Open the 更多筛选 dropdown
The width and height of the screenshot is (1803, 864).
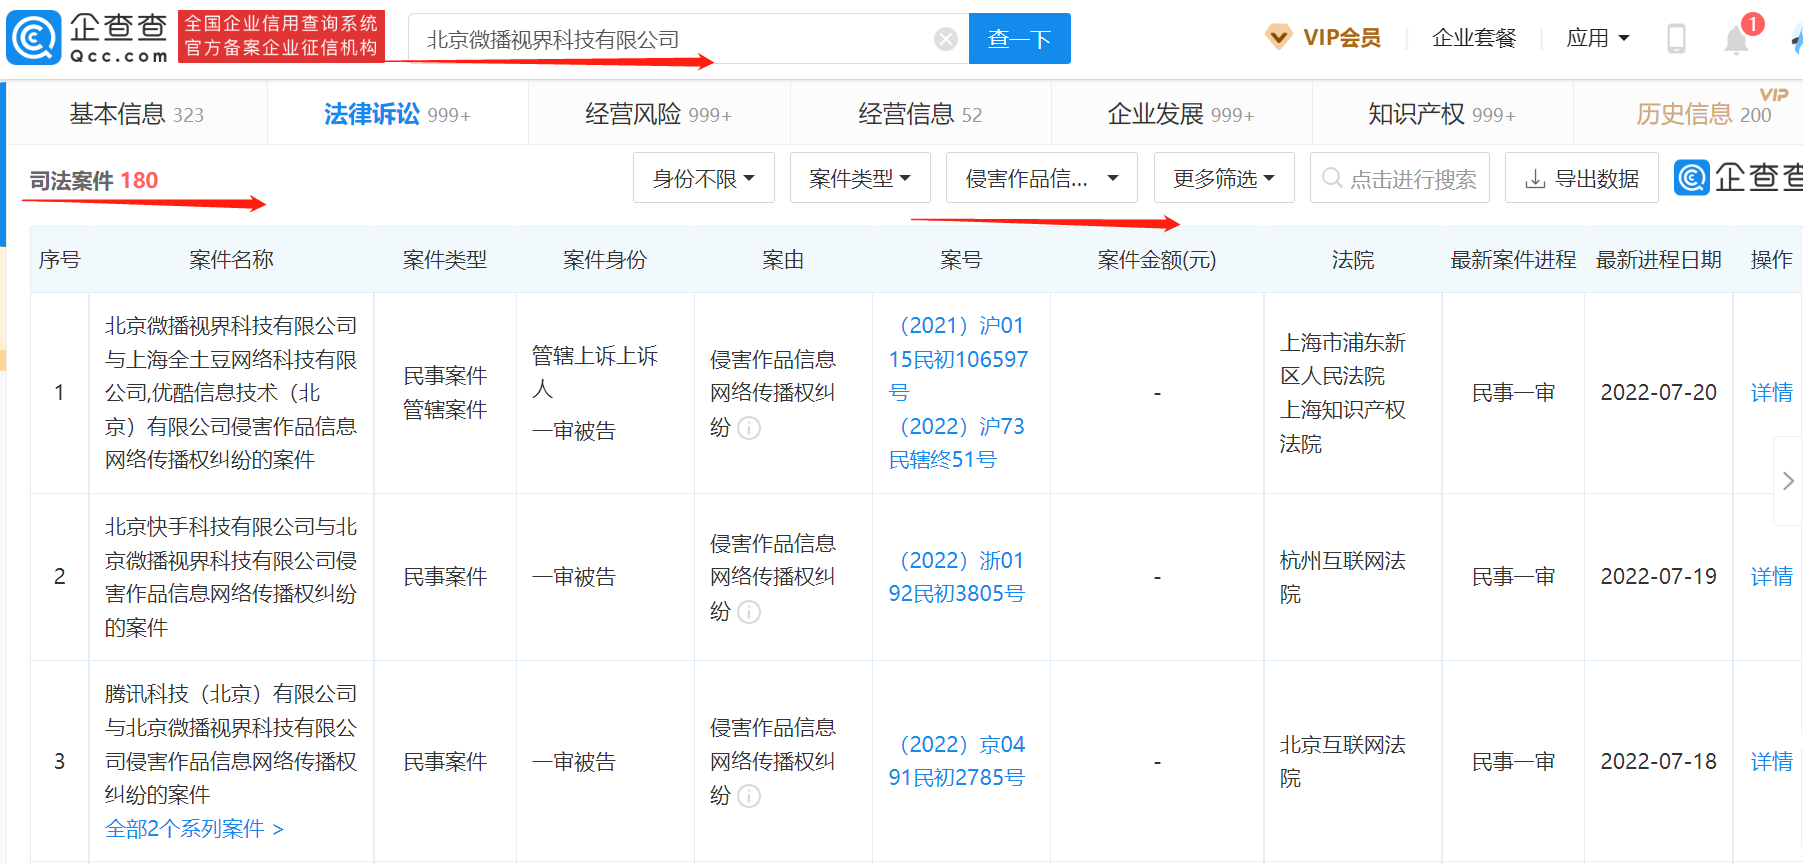pos(1224,178)
